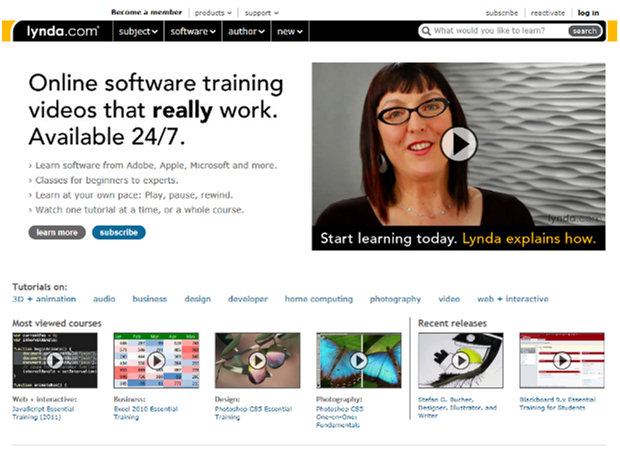Click the log in link
This screenshot has width=620, height=455.
click(x=588, y=13)
